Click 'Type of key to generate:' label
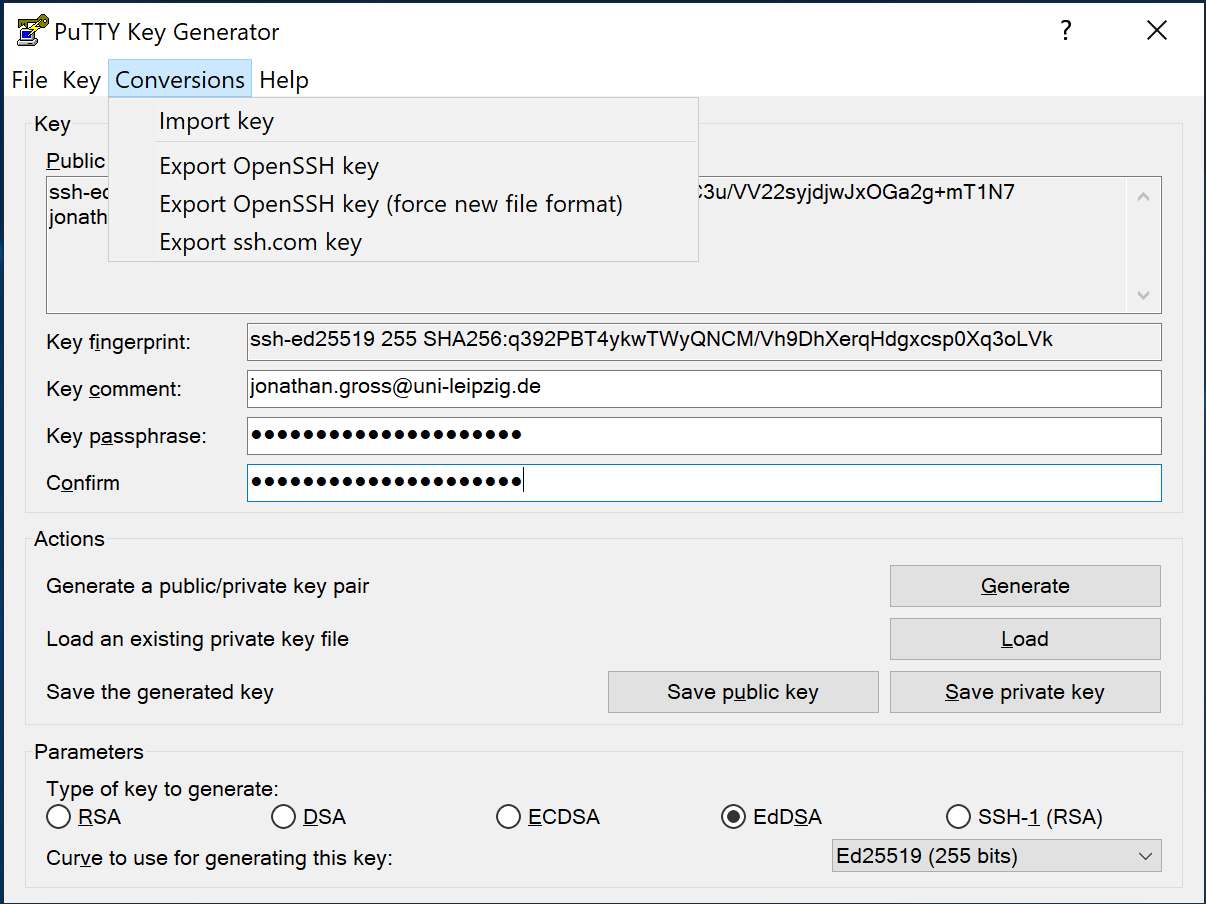1206x904 pixels. tap(163, 790)
